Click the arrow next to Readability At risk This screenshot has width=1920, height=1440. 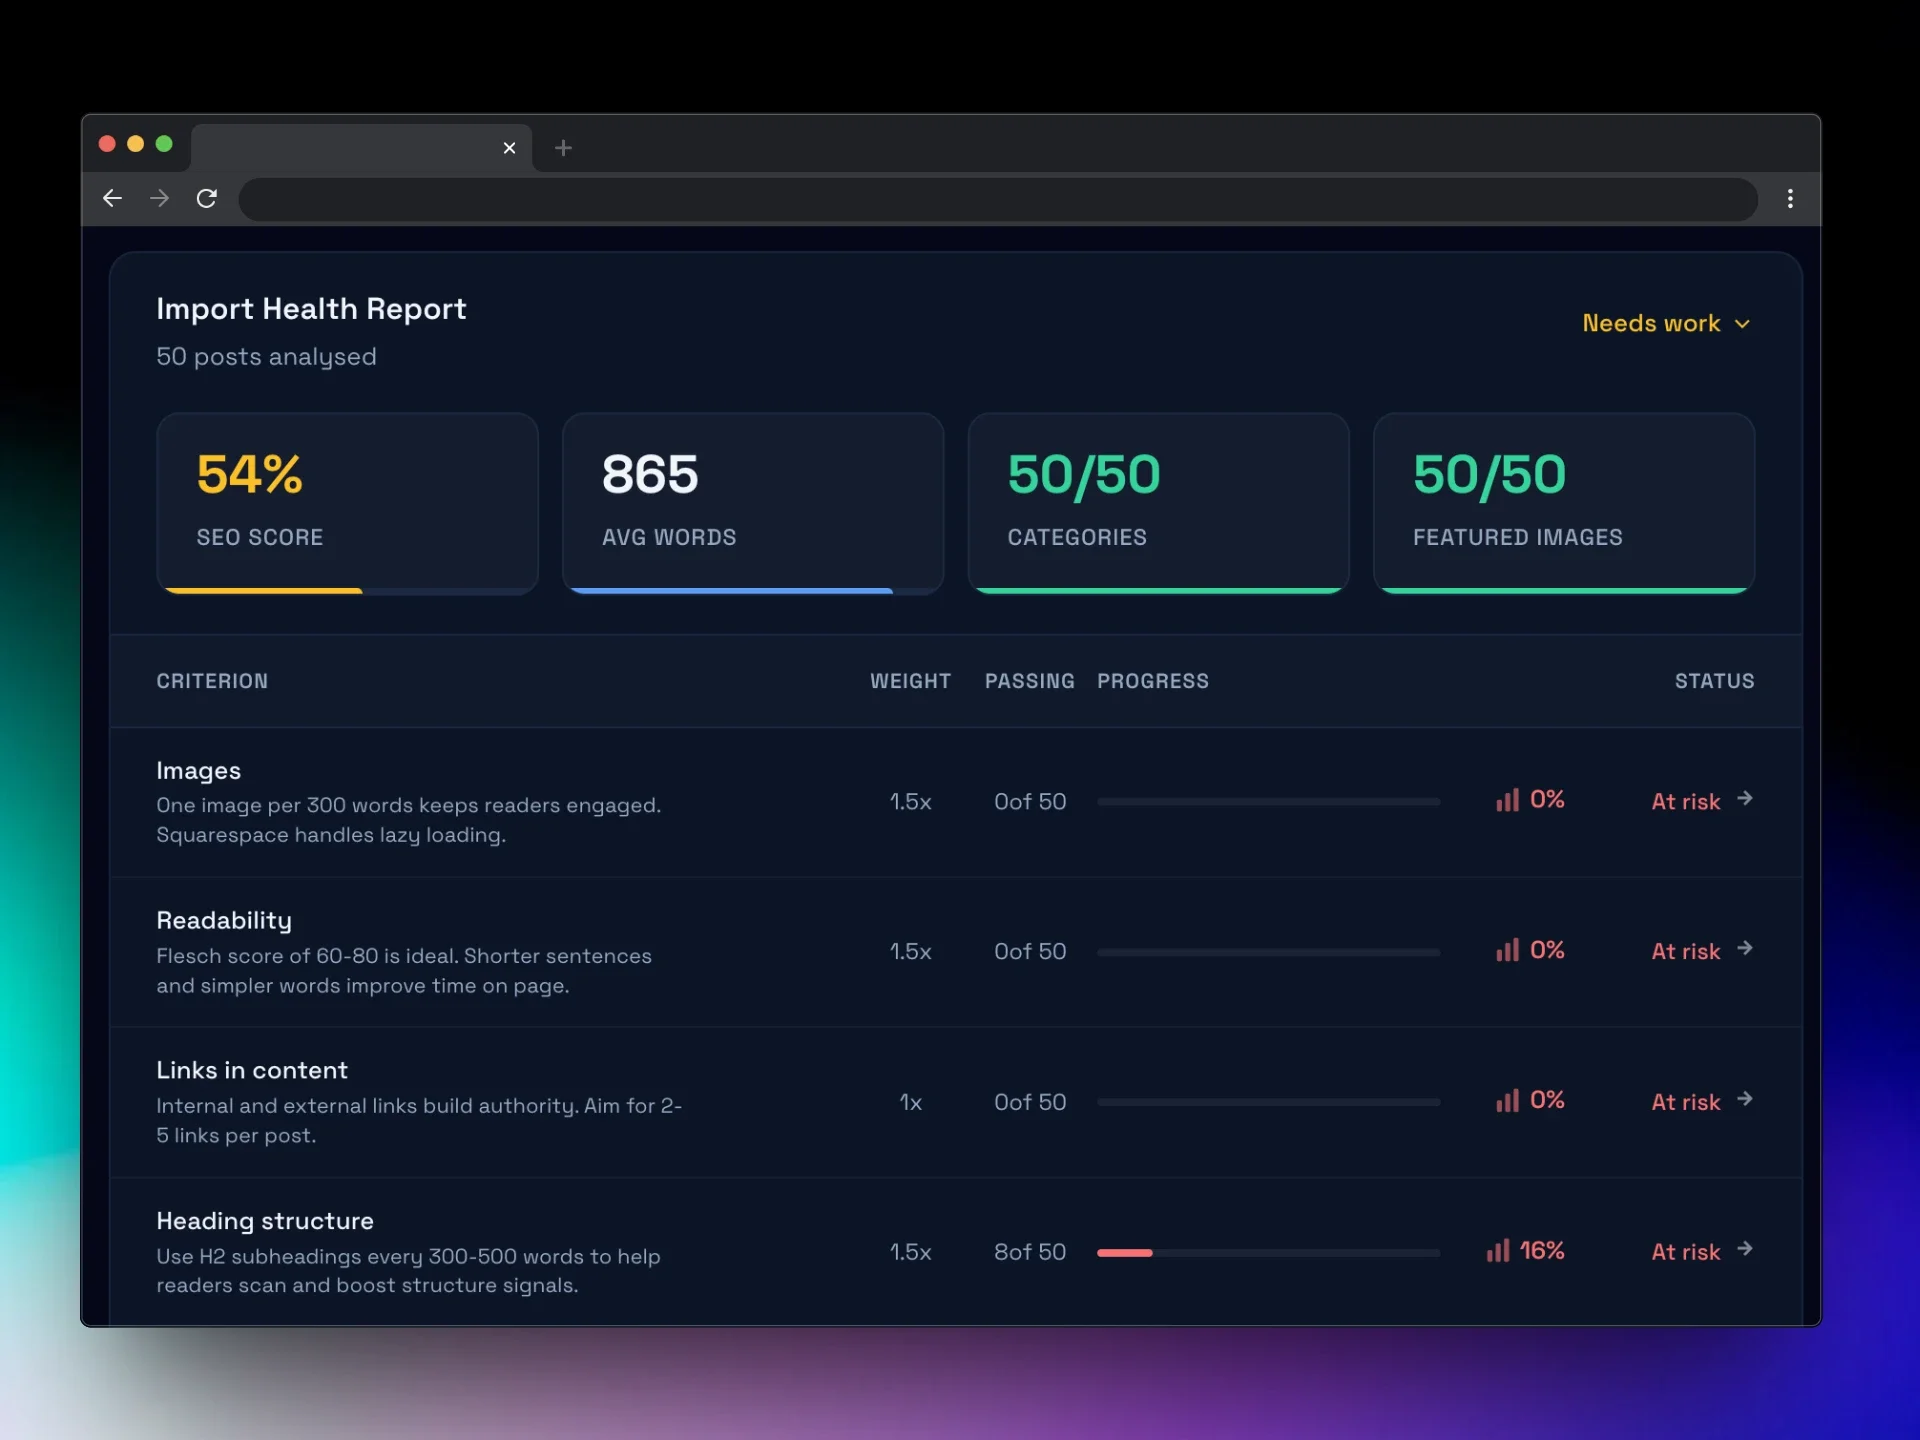1745,948
